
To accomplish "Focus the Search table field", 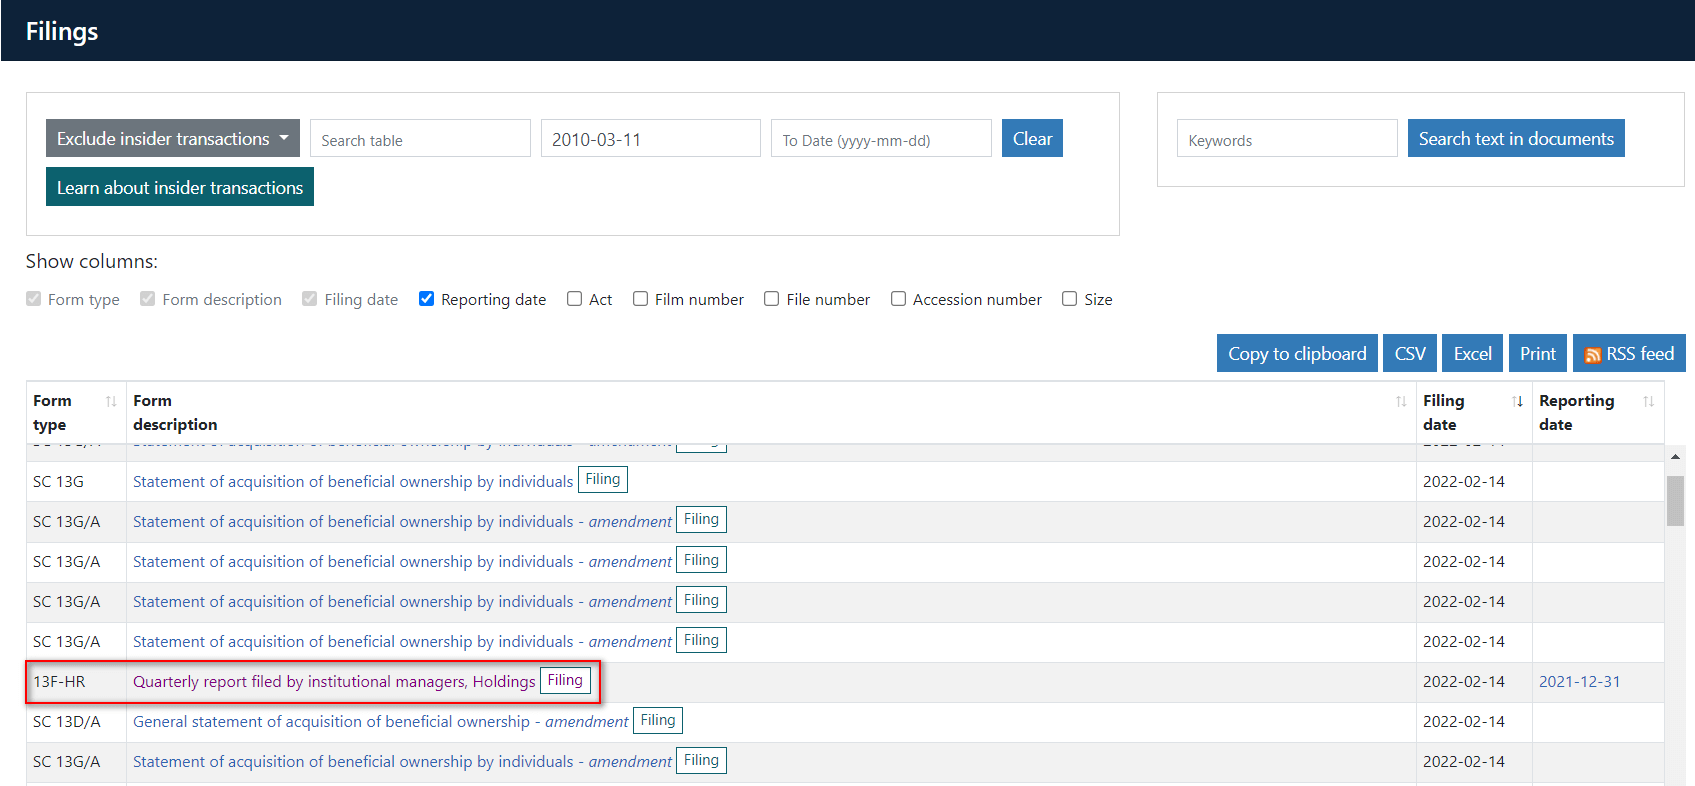I will coord(420,138).
